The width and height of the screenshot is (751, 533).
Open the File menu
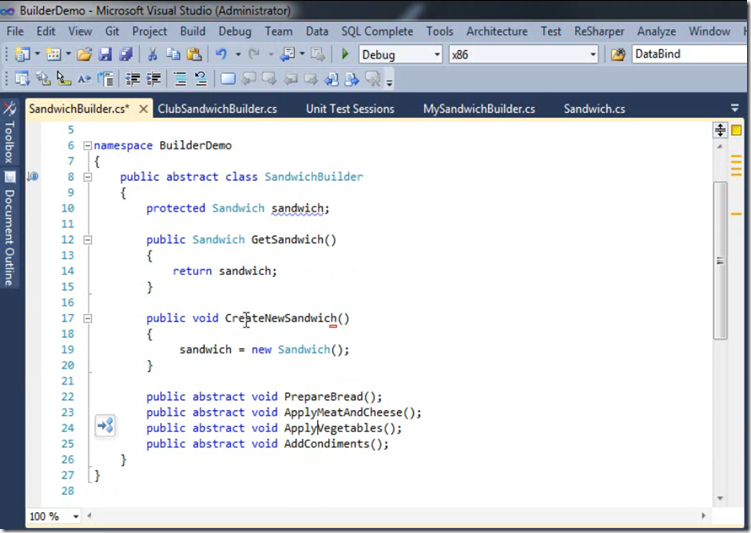[x=15, y=31]
